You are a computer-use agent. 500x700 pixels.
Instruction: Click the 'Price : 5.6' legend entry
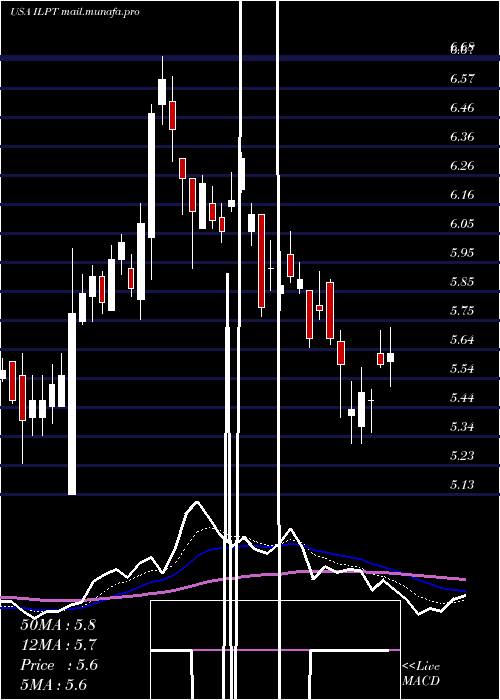pyautogui.click(x=58, y=665)
